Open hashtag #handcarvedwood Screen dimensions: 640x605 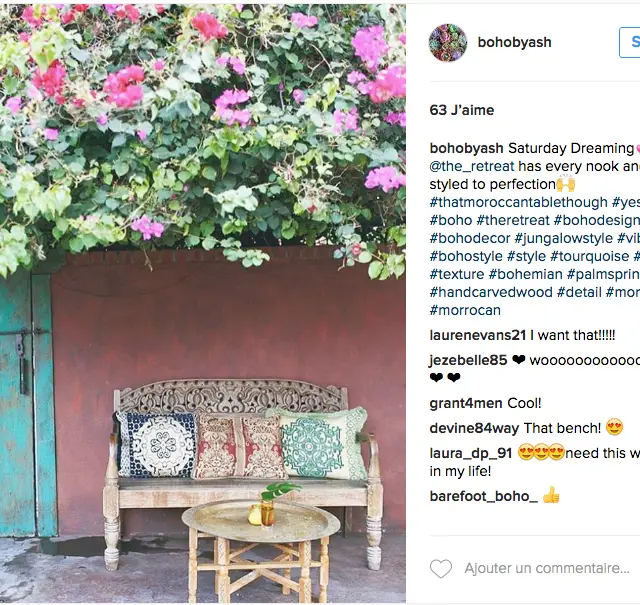(x=491, y=292)
